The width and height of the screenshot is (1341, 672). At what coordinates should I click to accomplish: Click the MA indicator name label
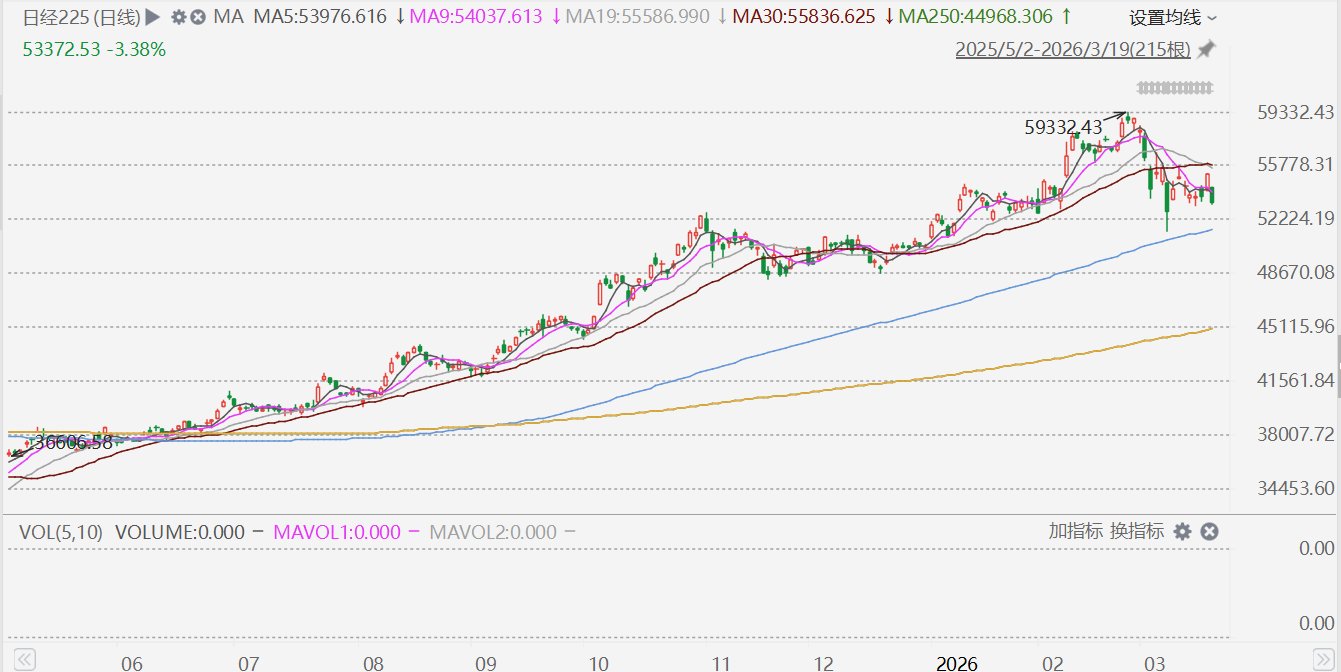pyautogui.click(x=229, y=17)
